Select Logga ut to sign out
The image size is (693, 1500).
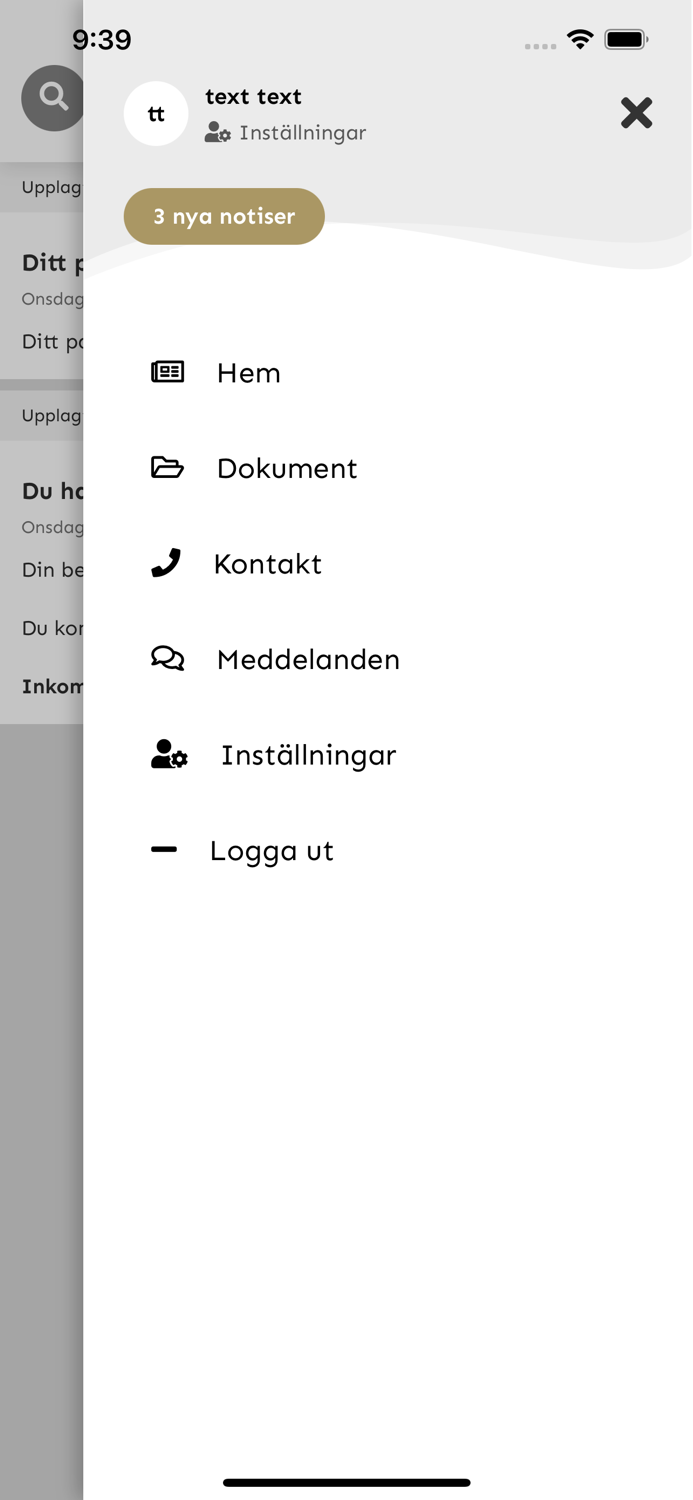tap(271, 851)
